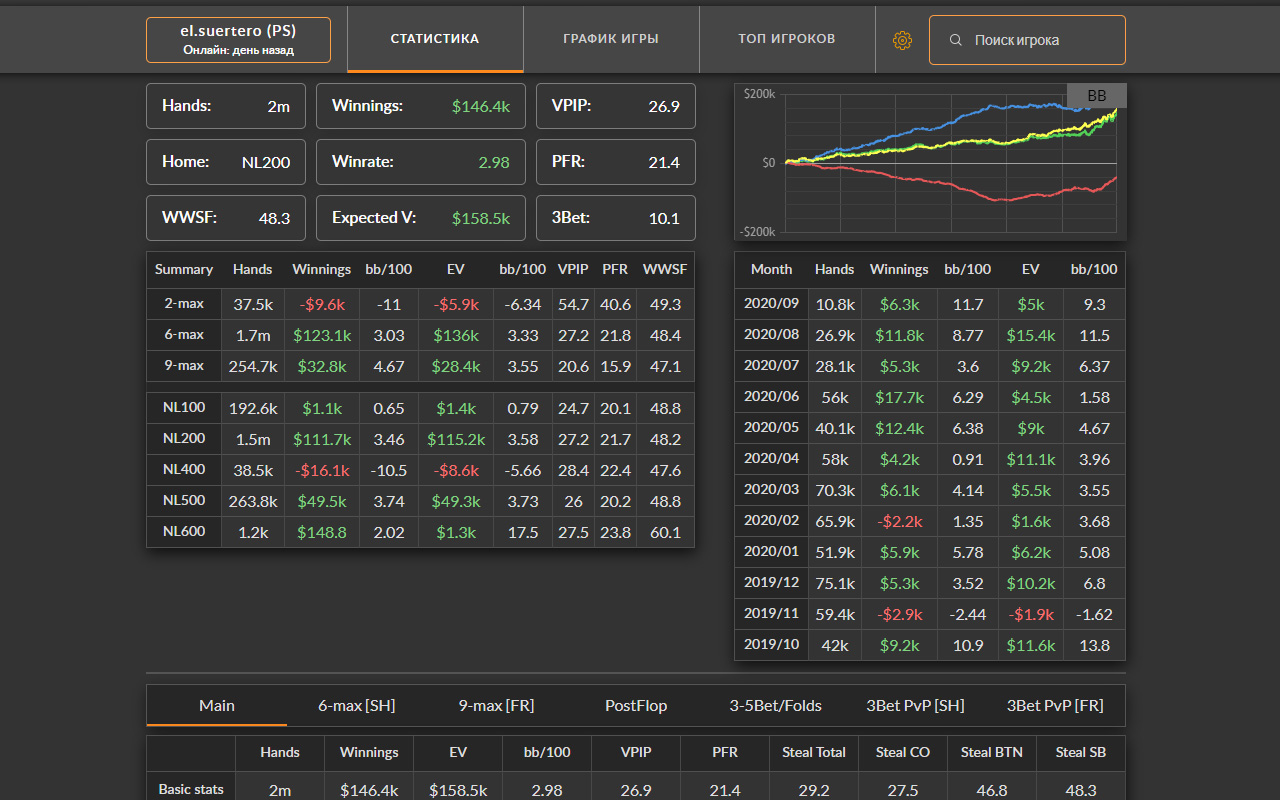
Task: Click the winnings graph thumbnail
Action: click(x=930, y=162)
